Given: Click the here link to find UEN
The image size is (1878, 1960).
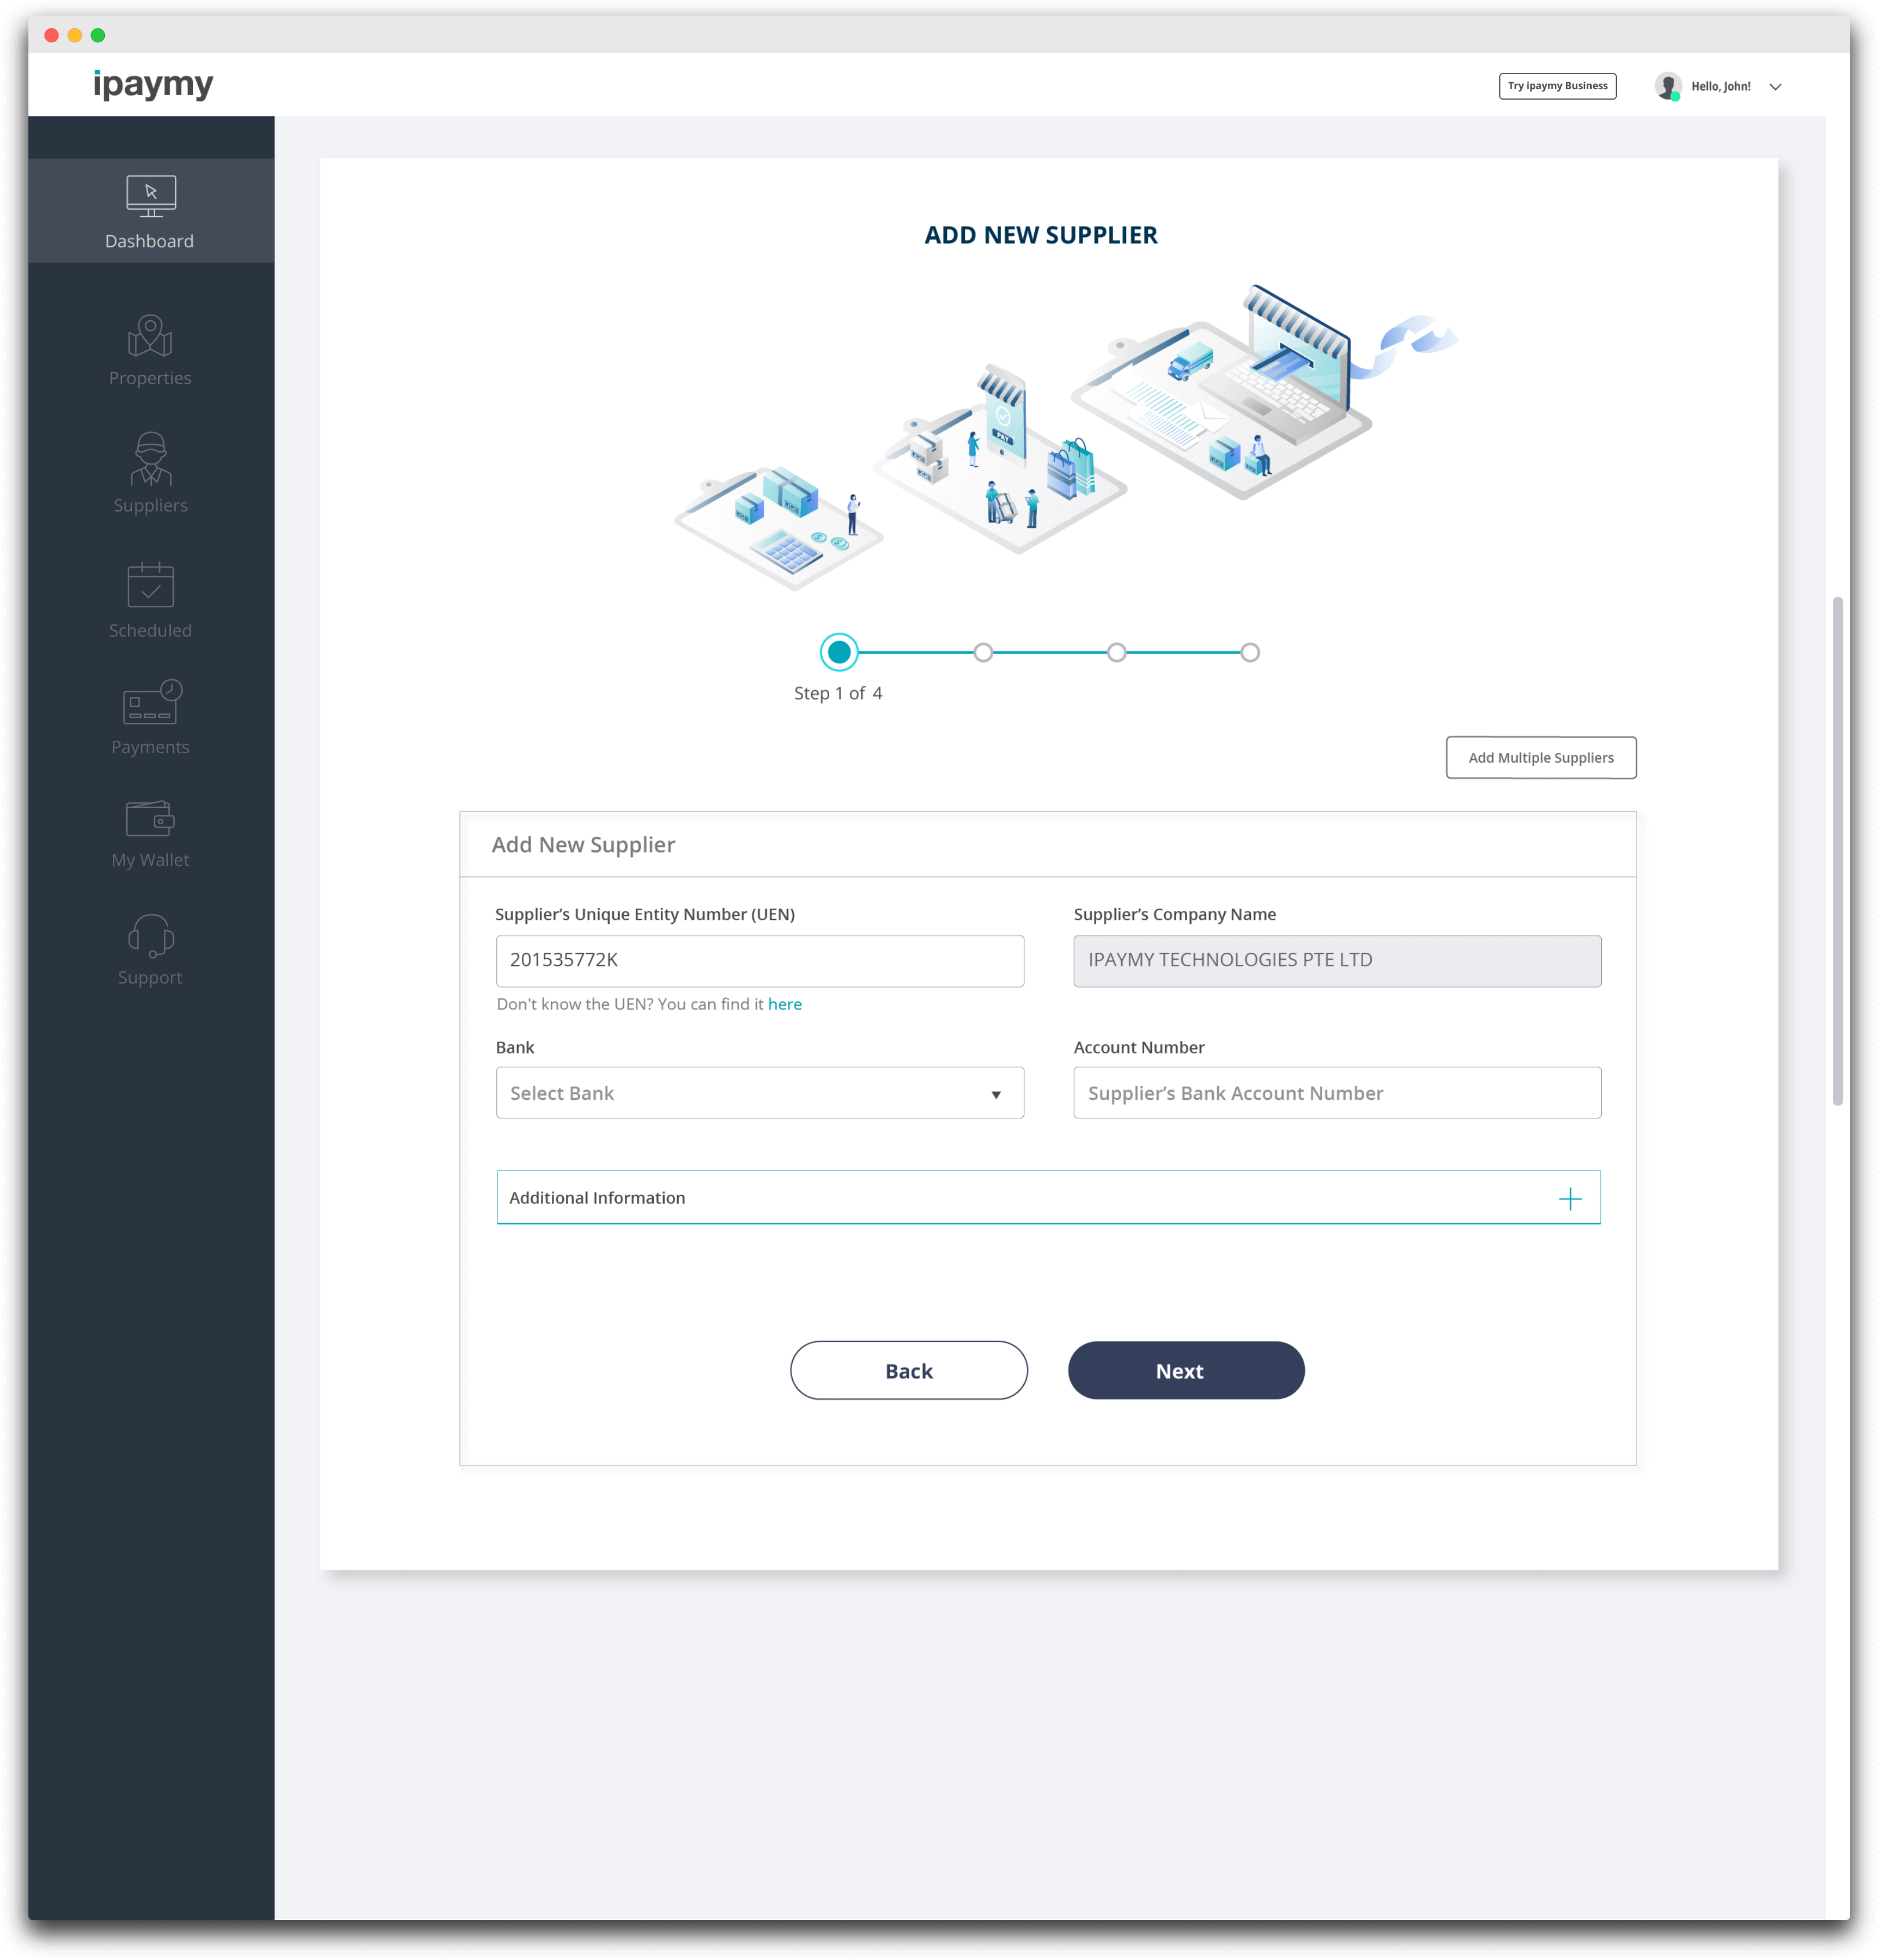Looking at the screenshot, I should click(785, 1004).
